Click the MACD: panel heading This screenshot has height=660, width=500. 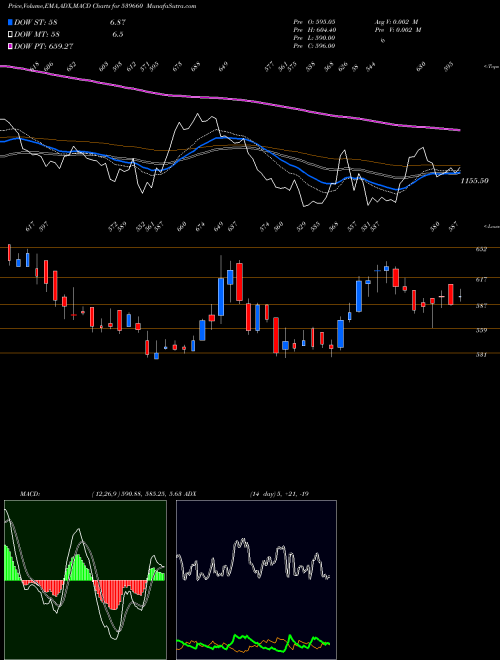point(29,494)
